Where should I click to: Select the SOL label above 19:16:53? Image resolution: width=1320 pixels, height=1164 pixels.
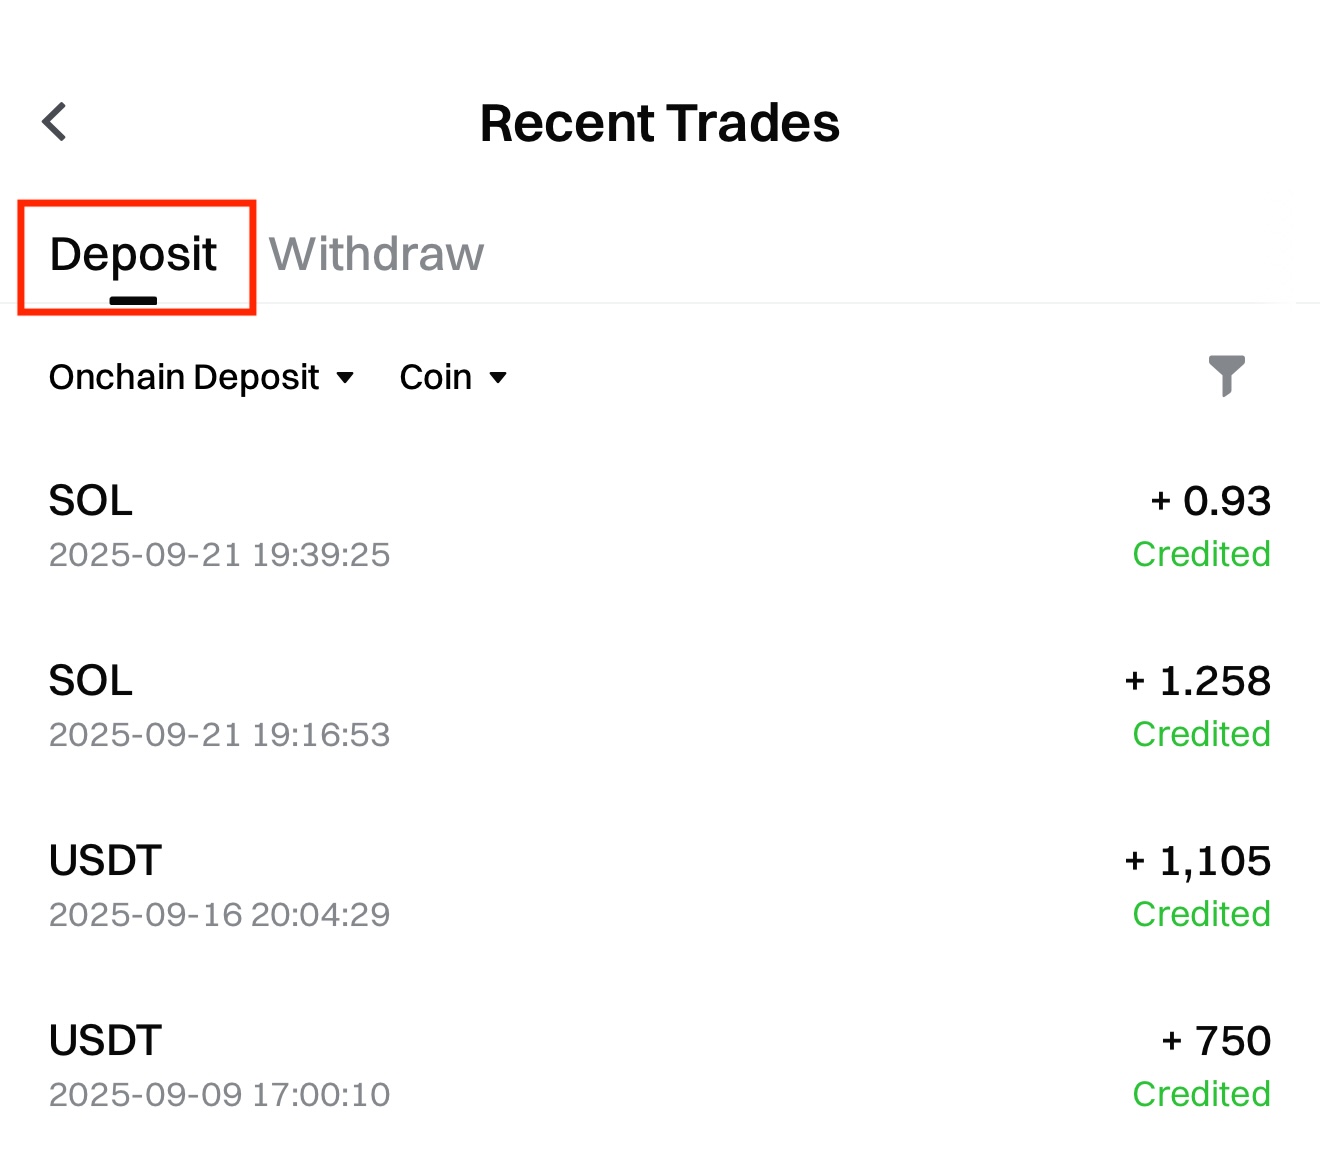(x=91, y=681)
